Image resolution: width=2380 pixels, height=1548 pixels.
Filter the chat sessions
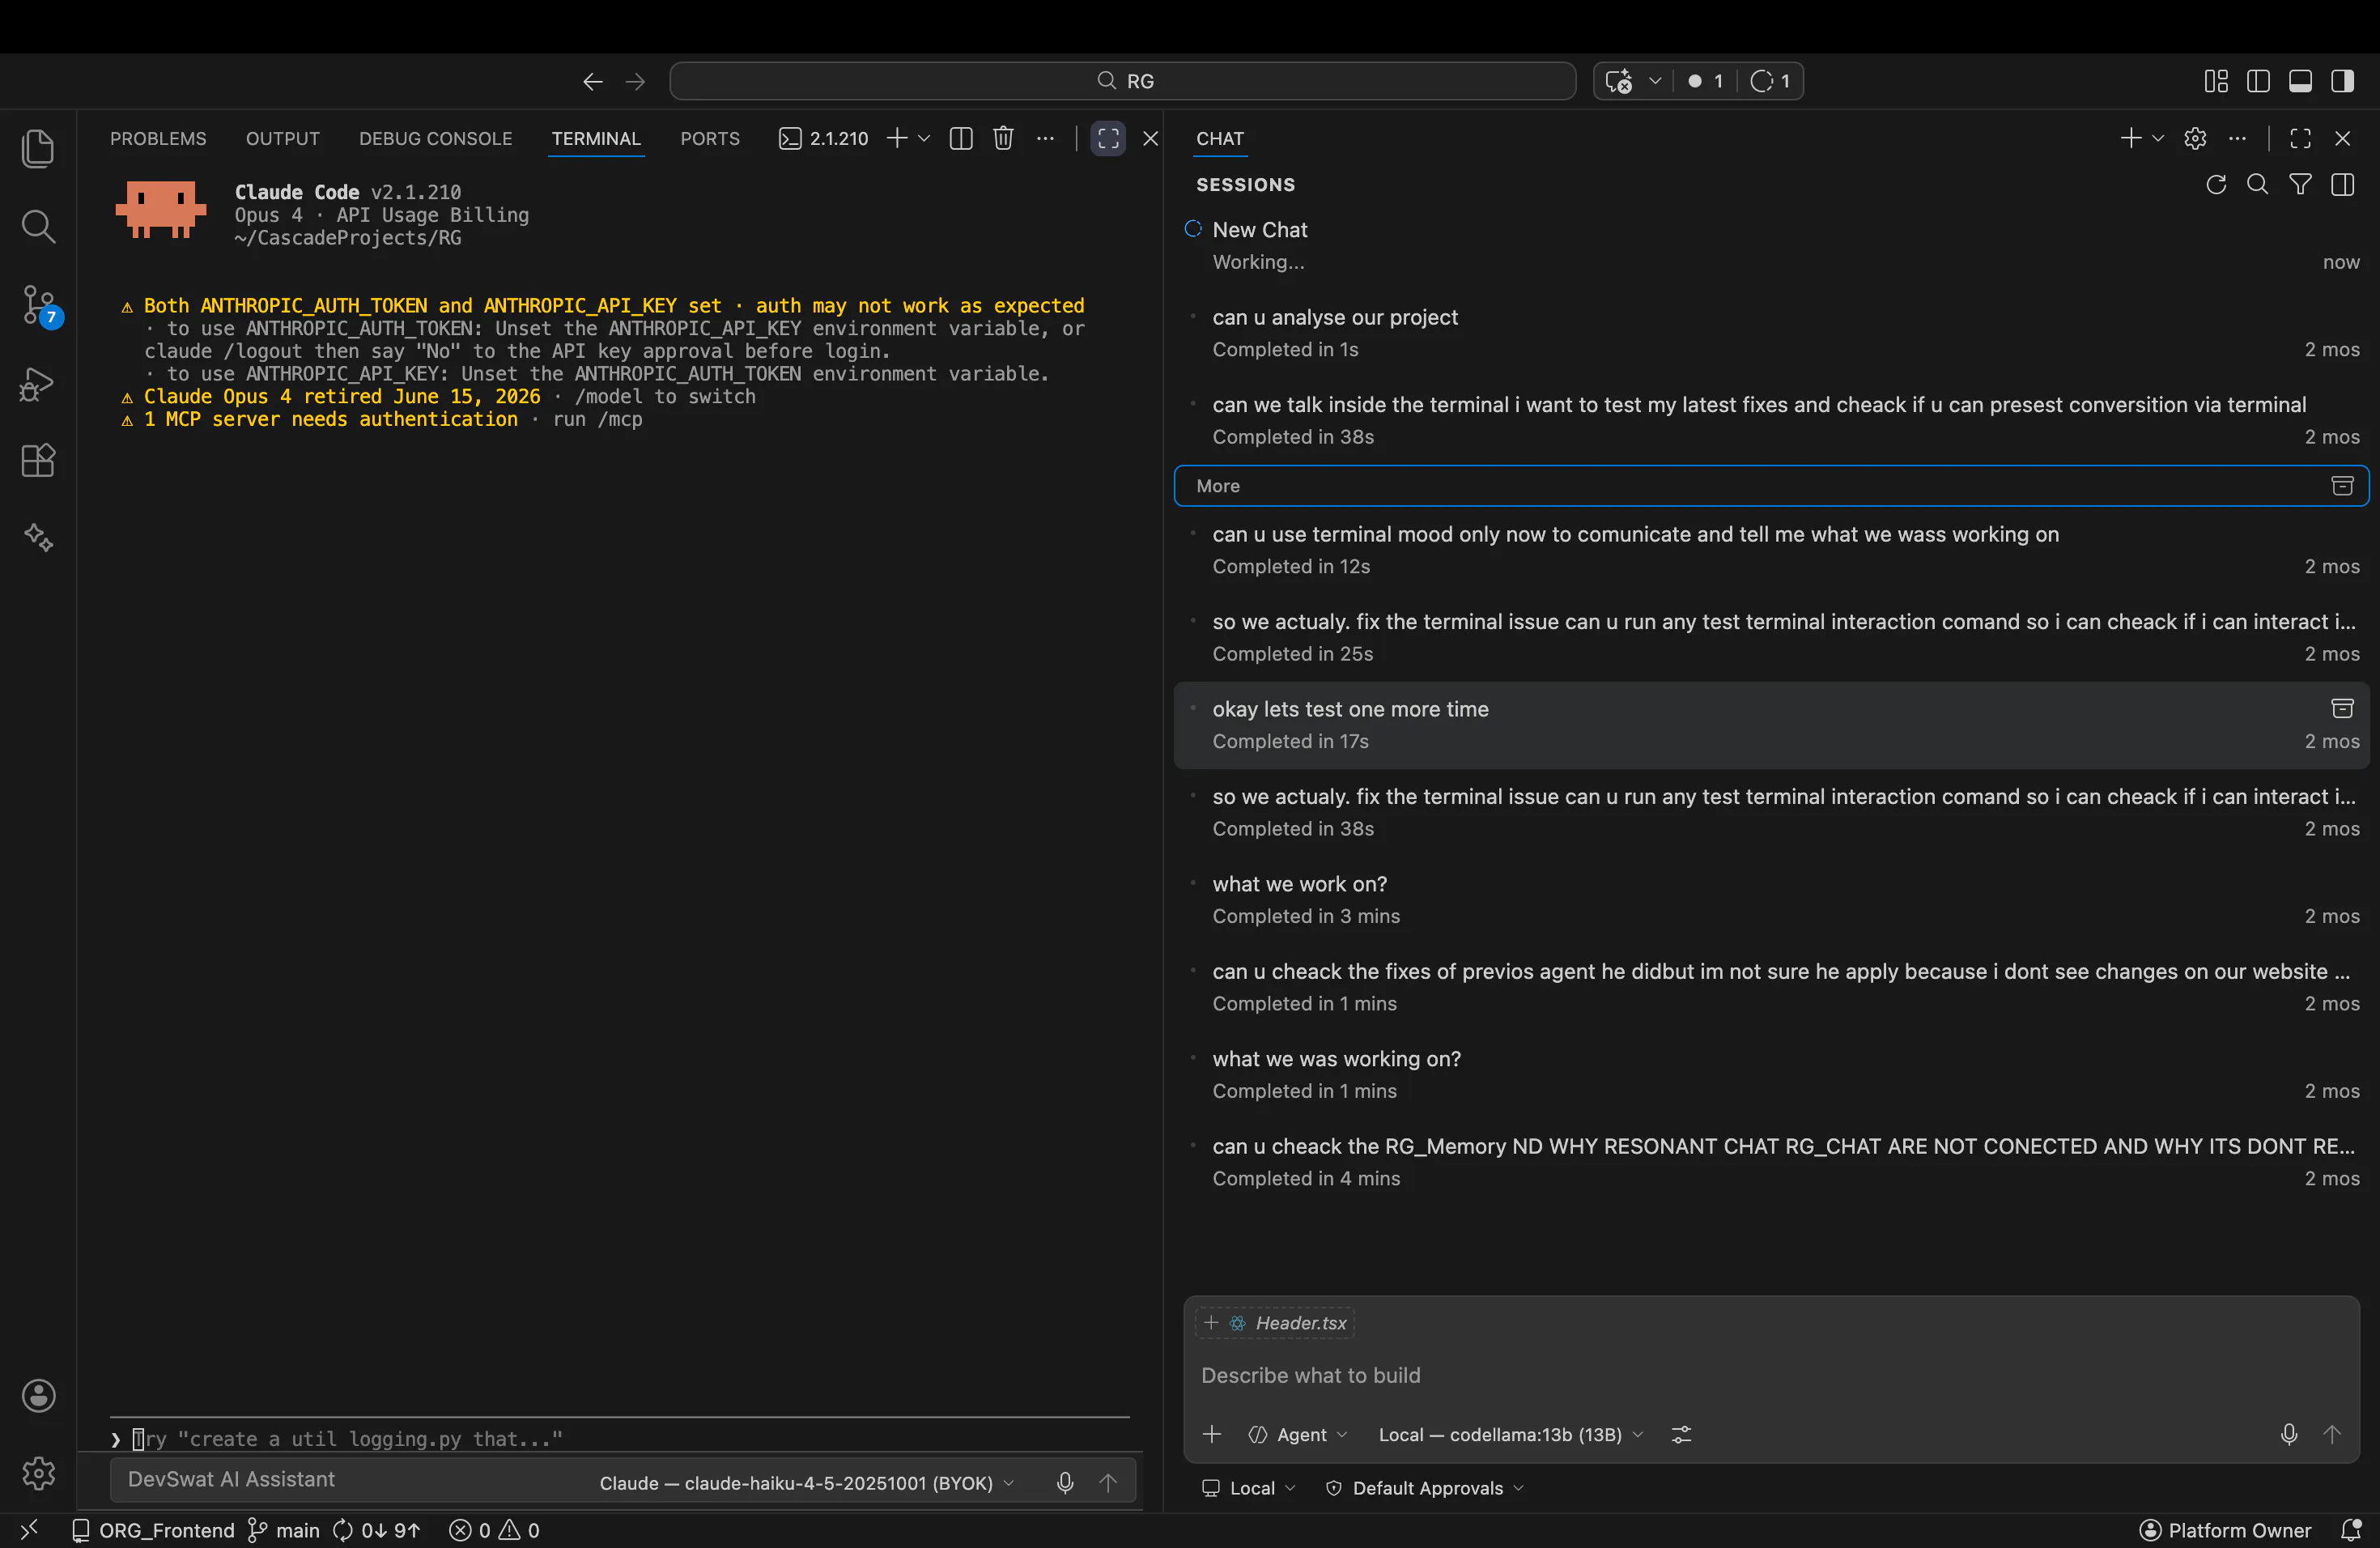pos(2300,184)
